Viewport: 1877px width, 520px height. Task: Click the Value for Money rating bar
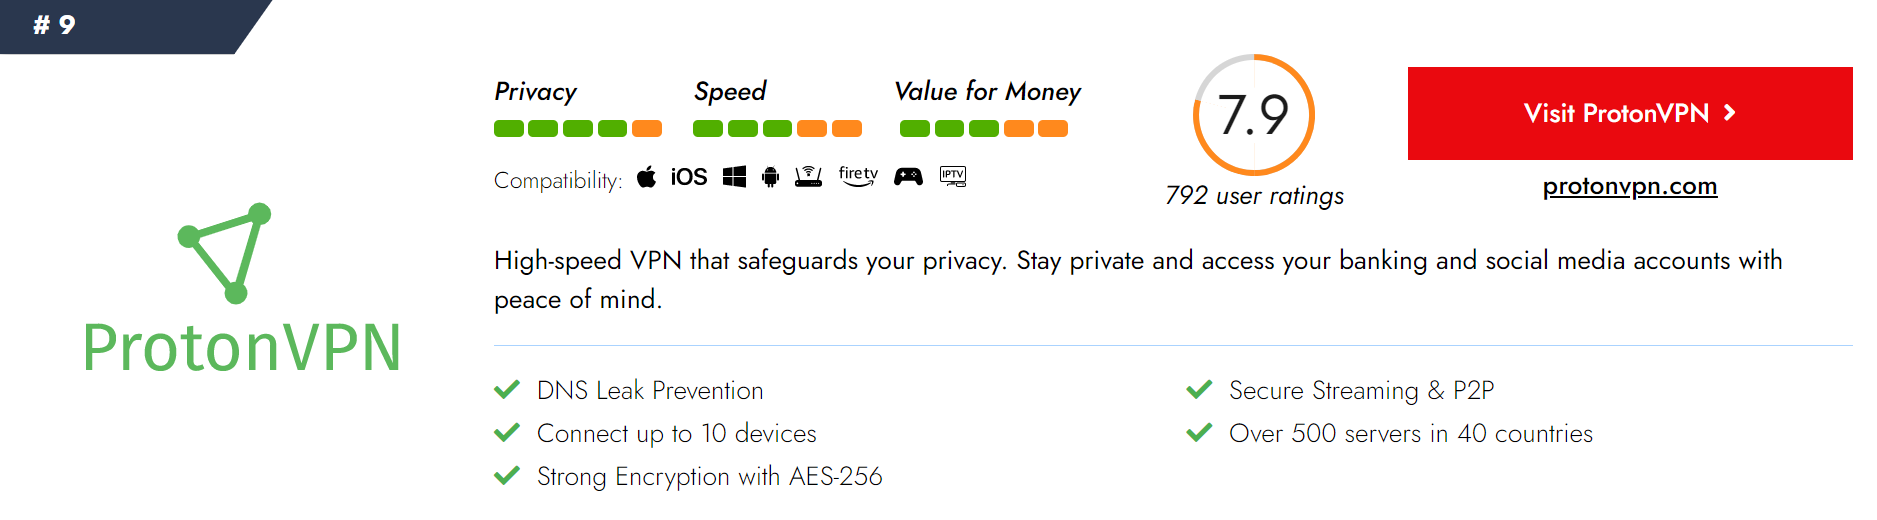pos(984,128)
